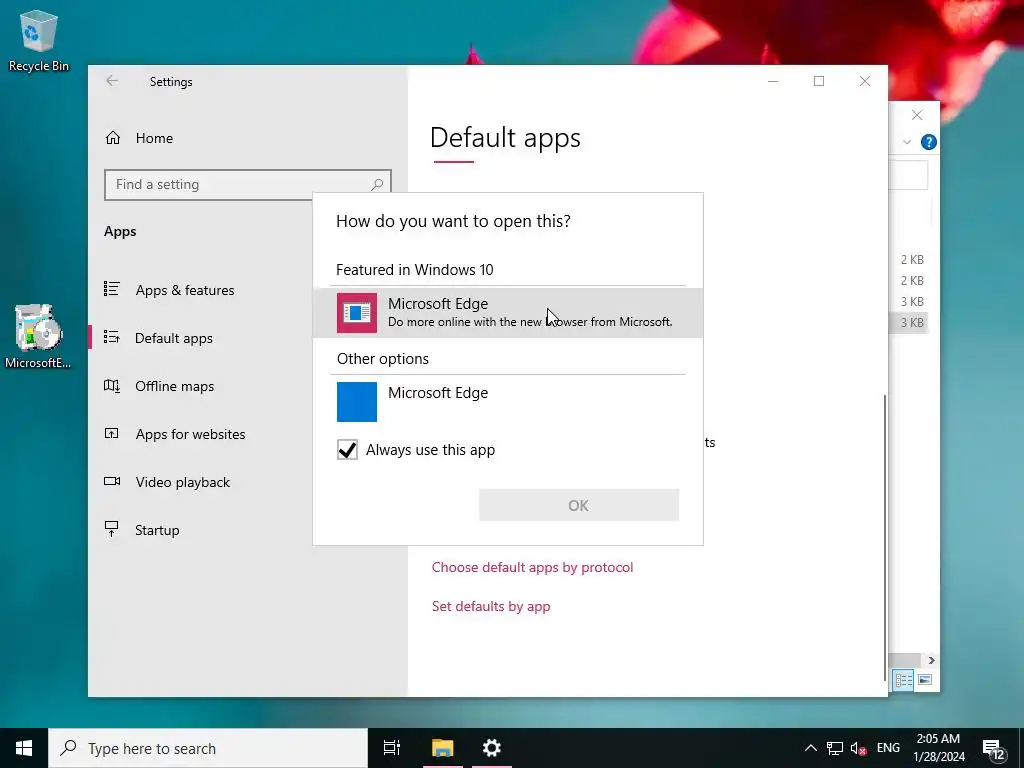The width and height of the screenshot is (1024, 768).
Task: Go back with the Settings back arrow
Action: [112, 81]
